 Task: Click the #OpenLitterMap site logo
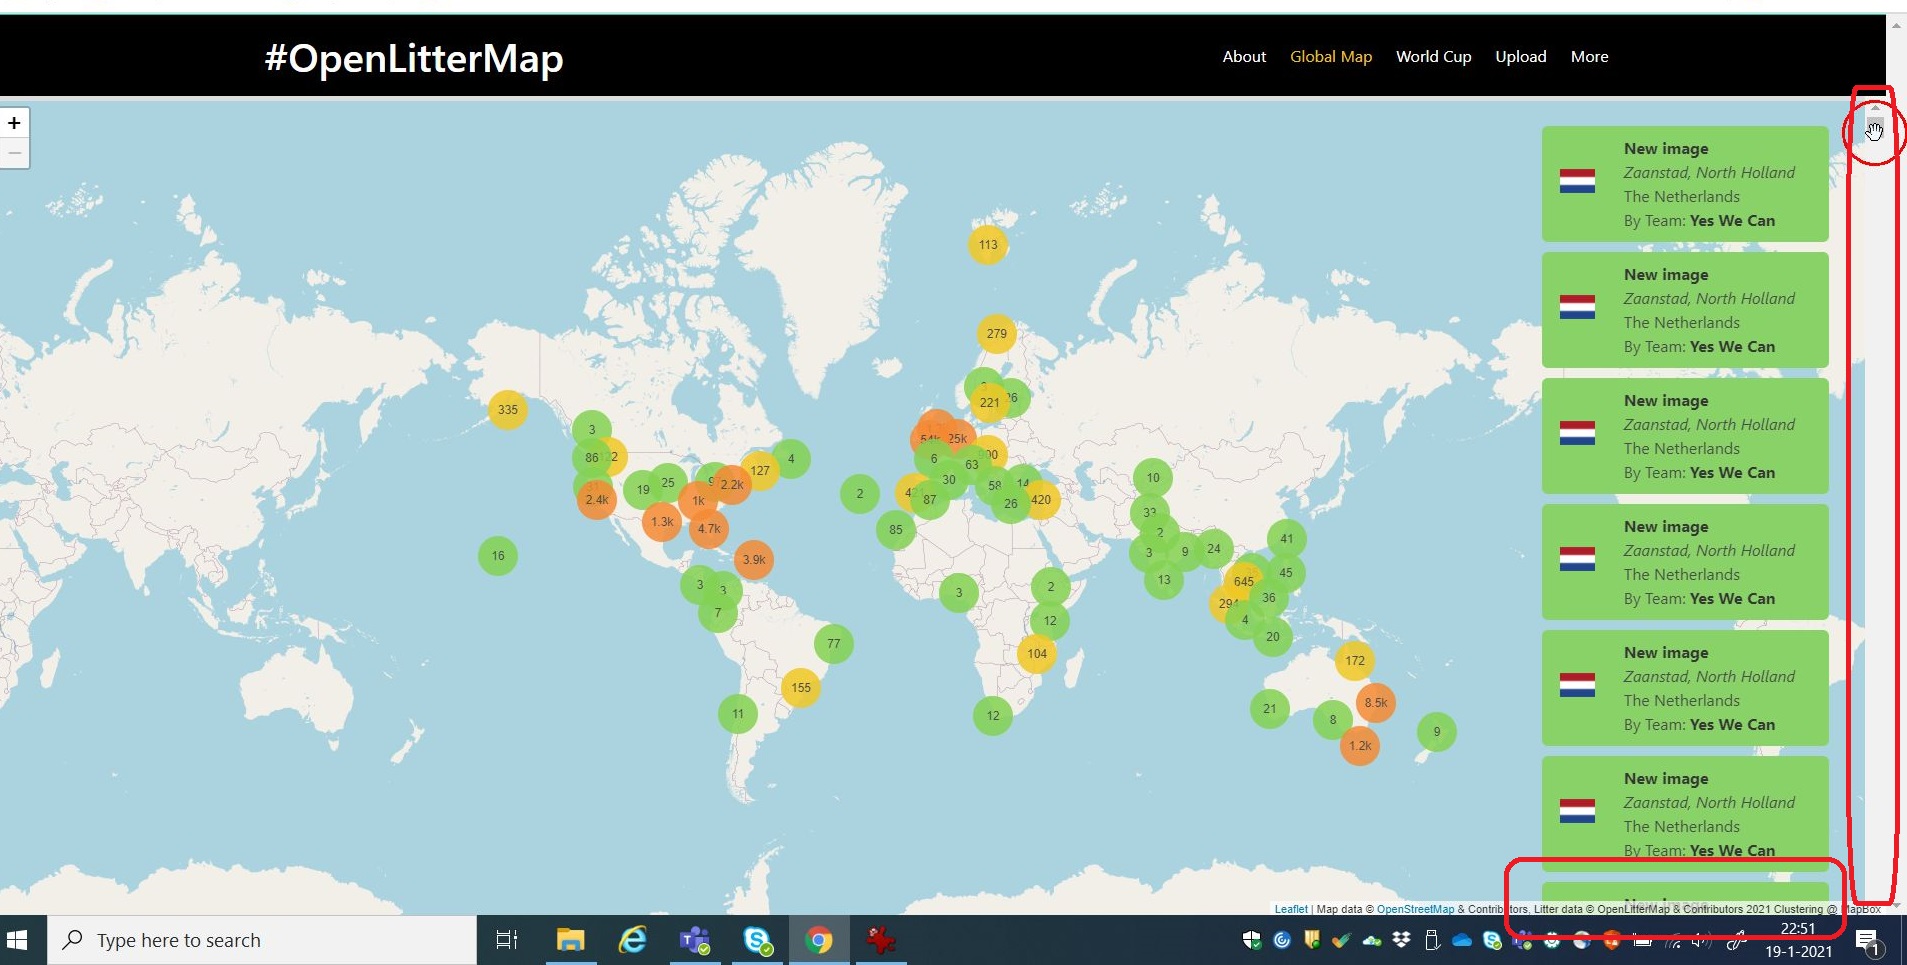[414, 58]
